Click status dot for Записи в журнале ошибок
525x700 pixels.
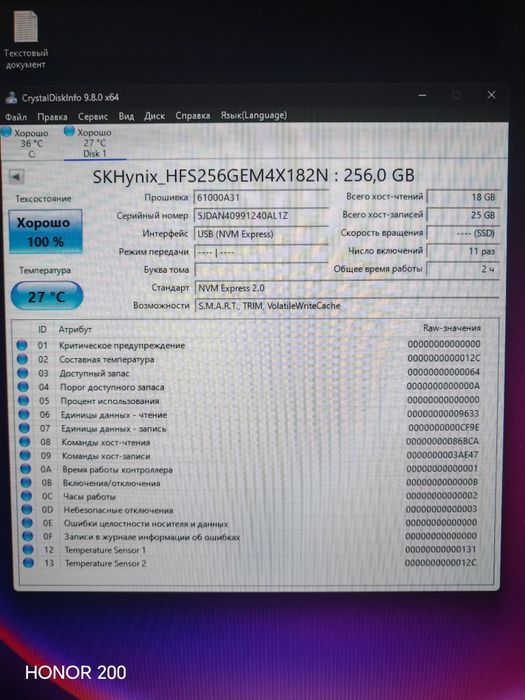tap(28, 536)
